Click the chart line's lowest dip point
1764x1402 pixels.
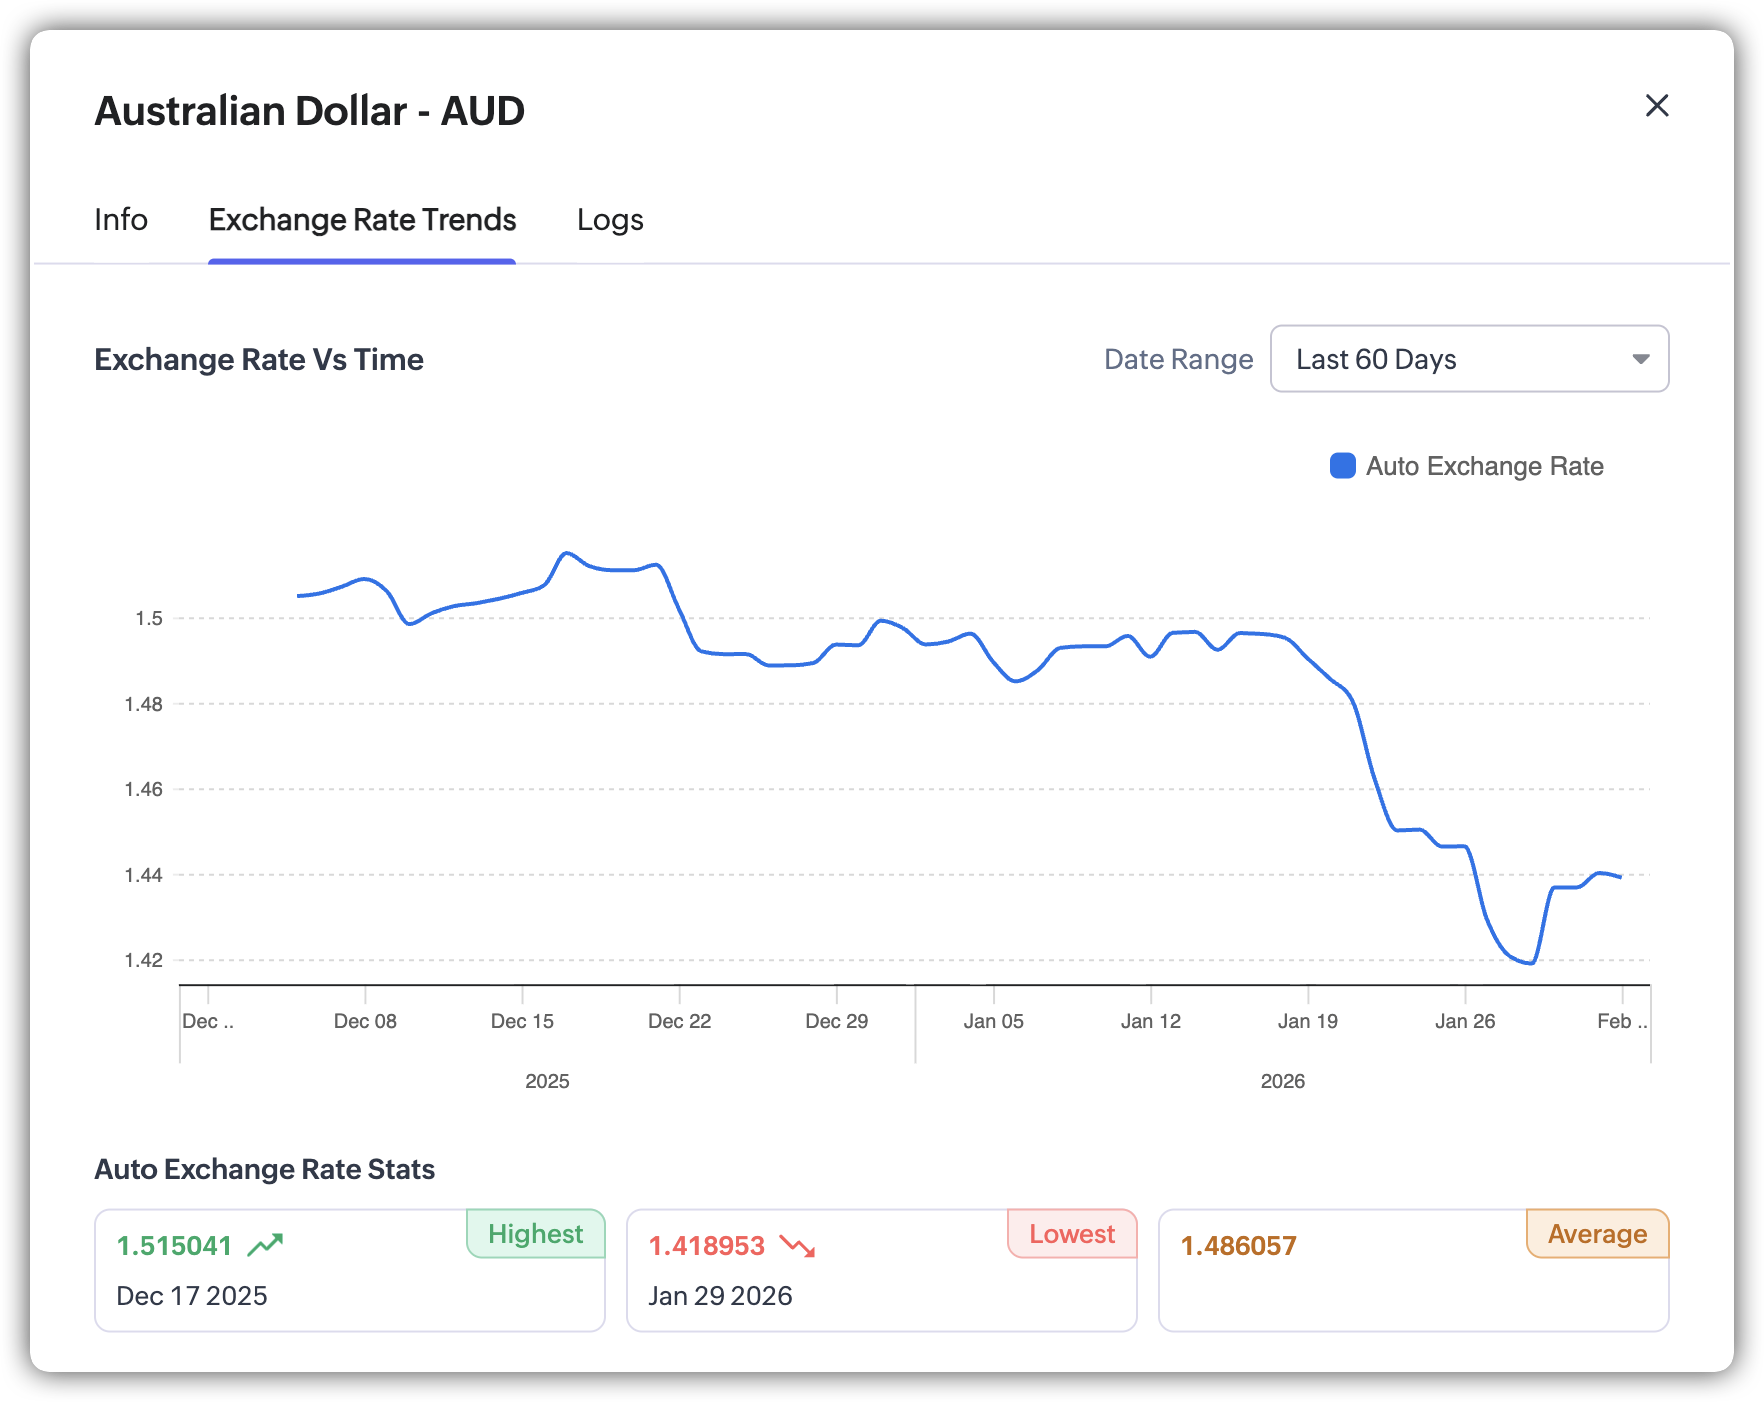click(x=1530, y=963)
